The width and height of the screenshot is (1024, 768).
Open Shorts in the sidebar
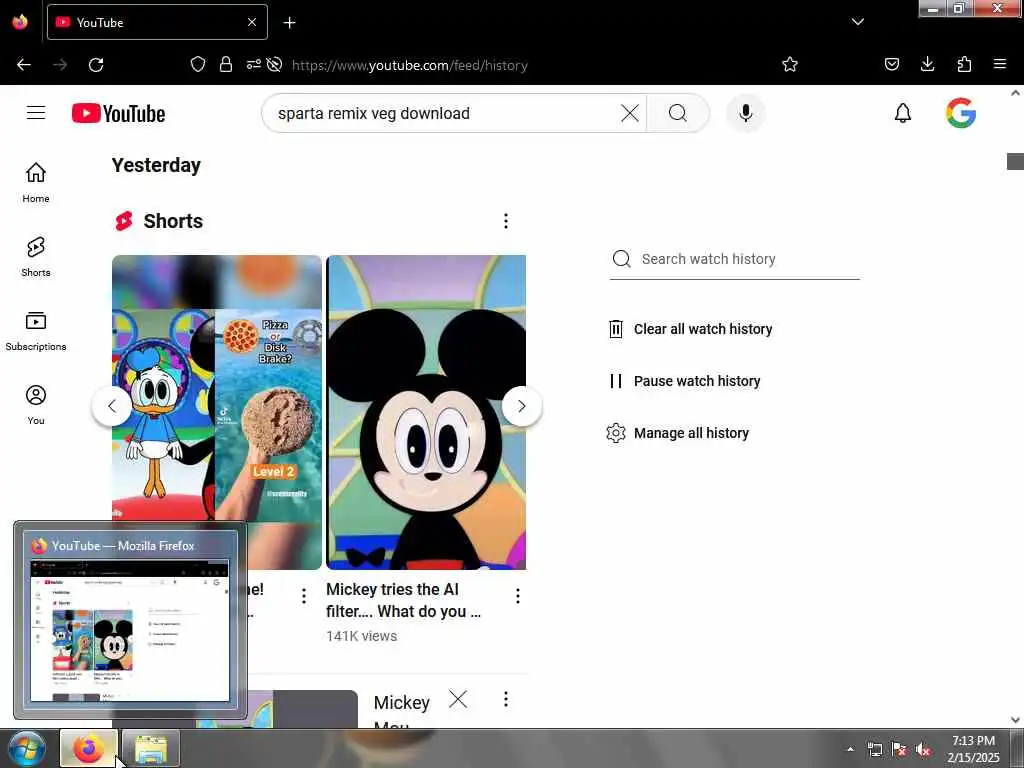[36, 257]
